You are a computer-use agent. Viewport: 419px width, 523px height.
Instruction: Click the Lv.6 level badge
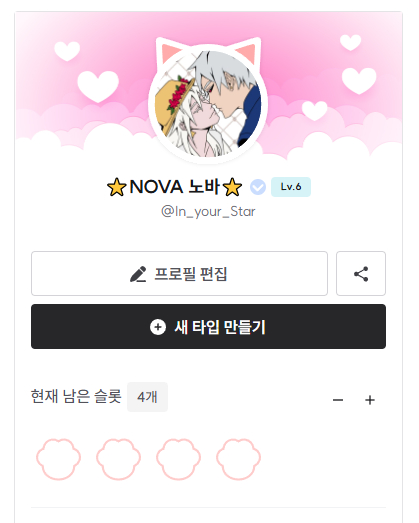pyautogui.click(x=291, y=187)
